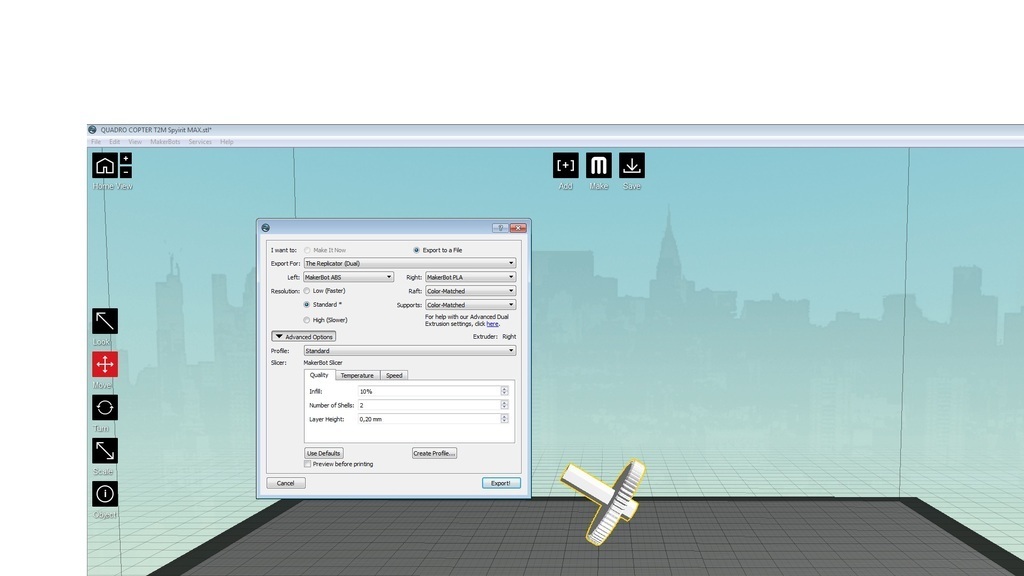The width and height of the screenshot is (1024, 576).
Task: Open the Object info tool
Action: [104, 494]
